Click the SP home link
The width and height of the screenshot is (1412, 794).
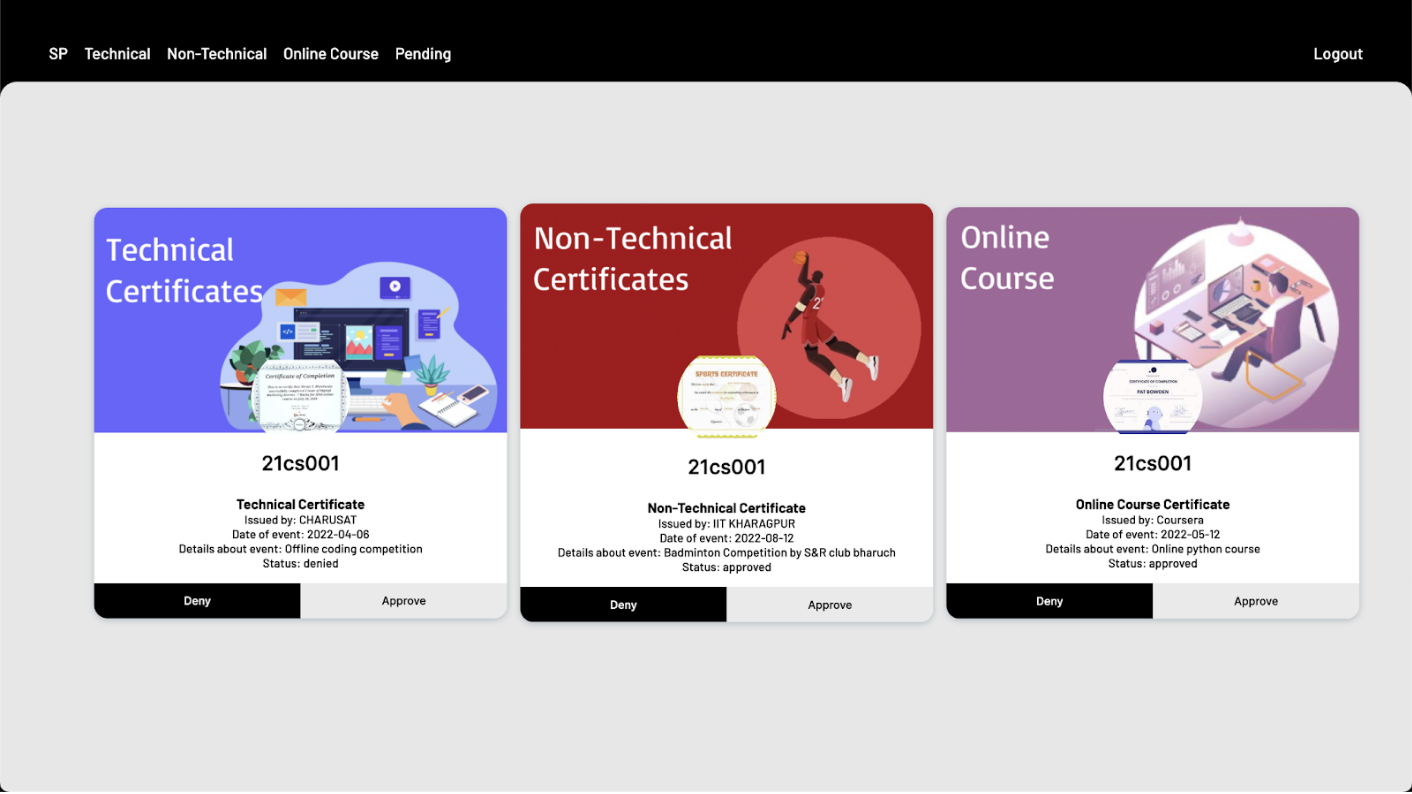point(57,54)
